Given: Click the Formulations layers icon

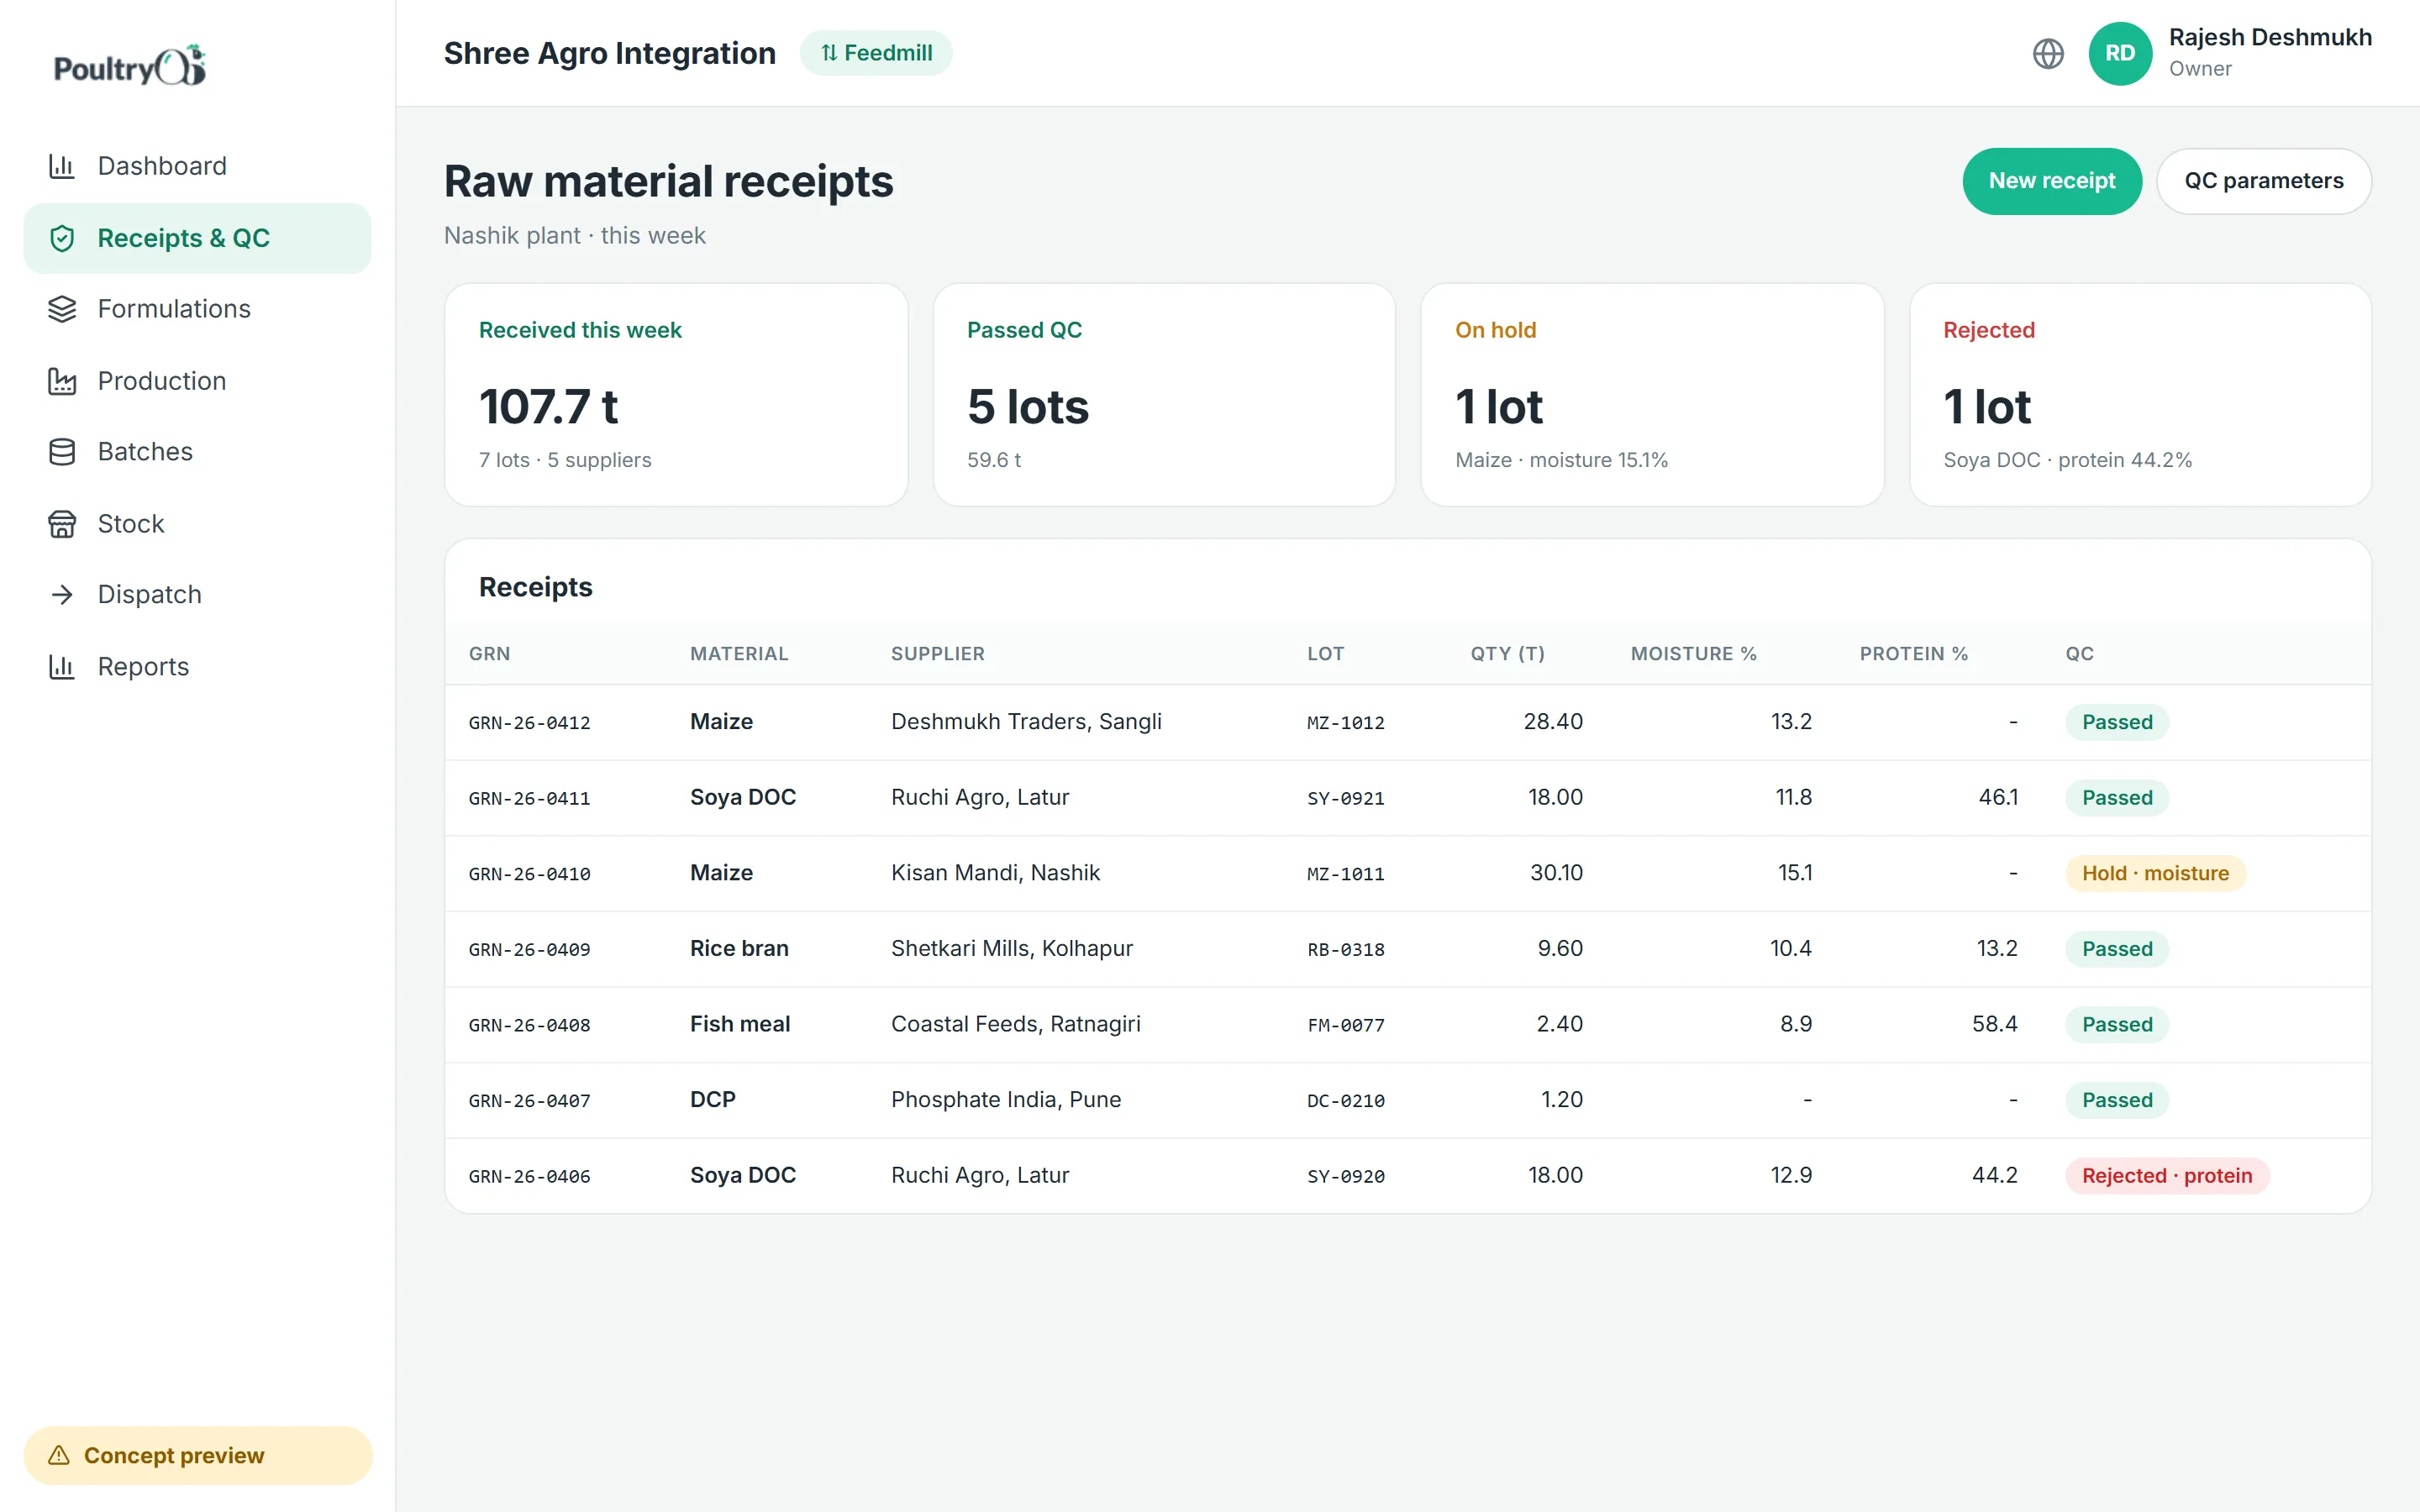Looking at the screenshot, I should click(x=62, y=309).
